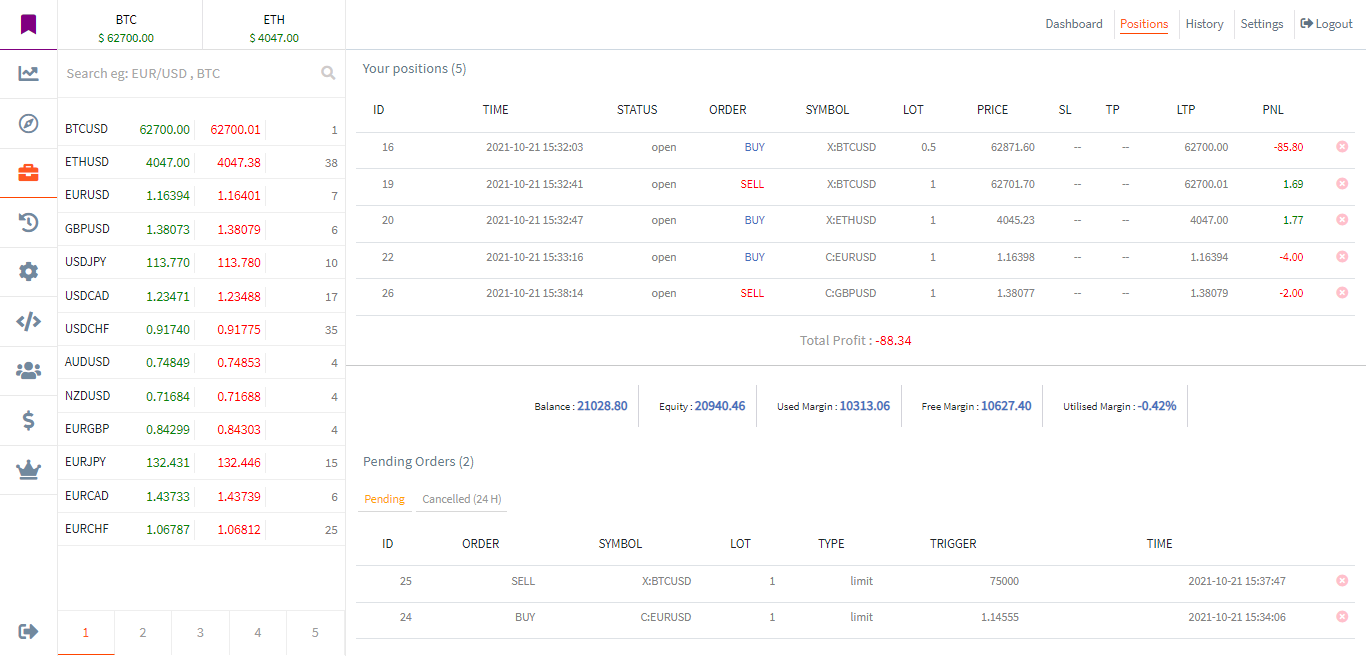1366x656 pixels.
Task: Select BTCUSD in the watchlist
Action: 201,129
